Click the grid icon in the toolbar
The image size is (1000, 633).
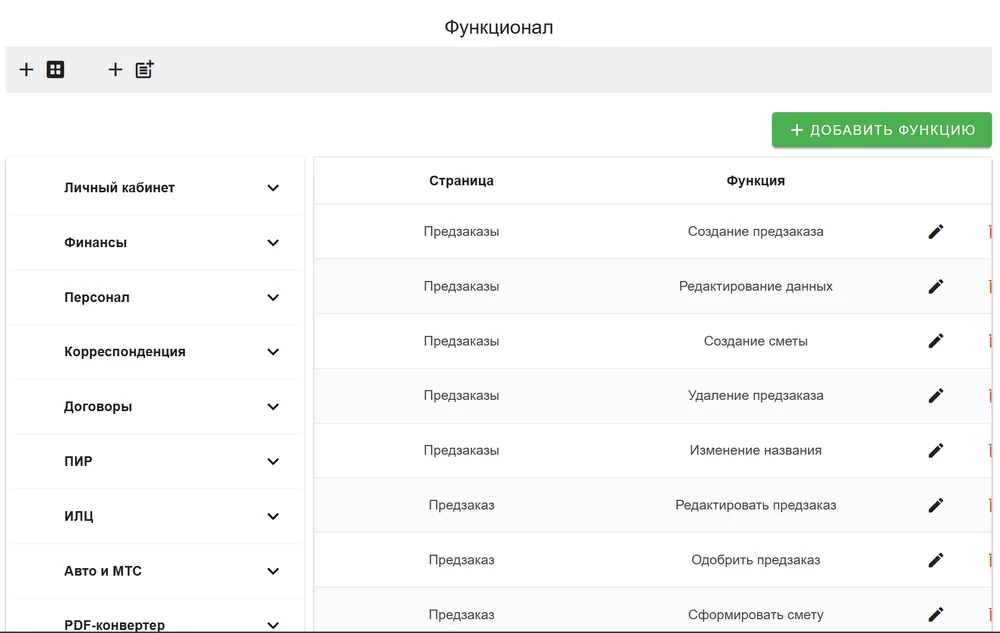[x=54, y=69]
